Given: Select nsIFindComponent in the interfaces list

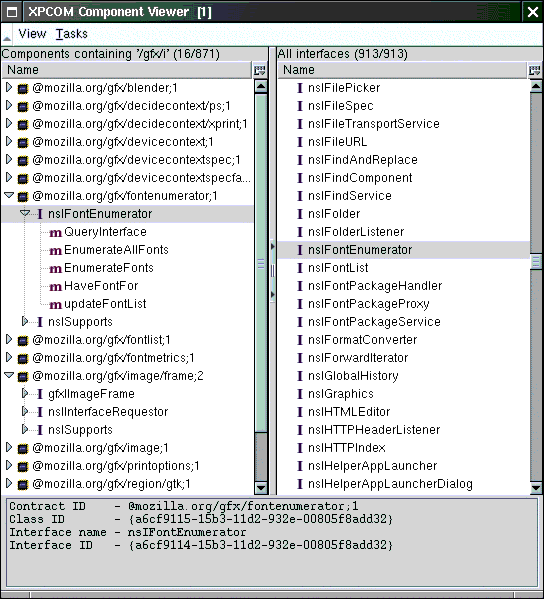Looking at the screenshot, I should (x=403, y=178).
